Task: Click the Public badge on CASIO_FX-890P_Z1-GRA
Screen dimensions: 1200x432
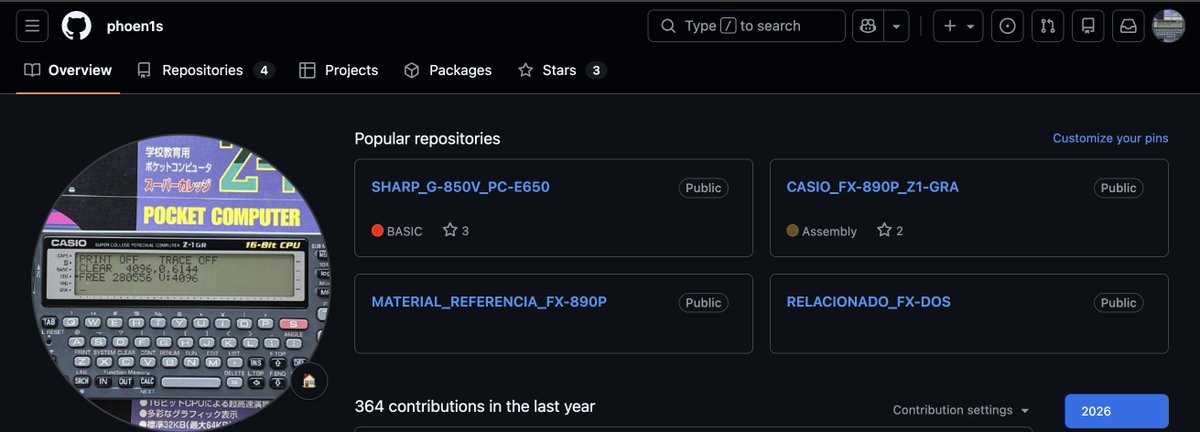Action: point(1119,188)
